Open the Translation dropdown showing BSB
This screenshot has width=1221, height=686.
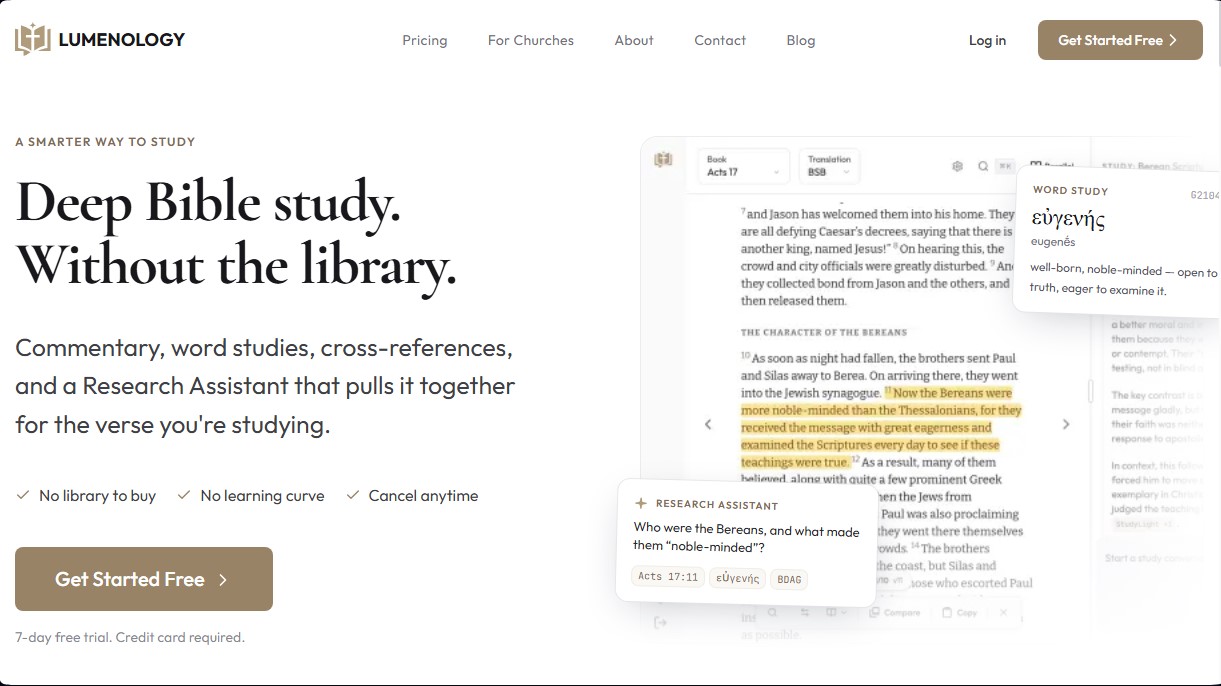(829, 166)
